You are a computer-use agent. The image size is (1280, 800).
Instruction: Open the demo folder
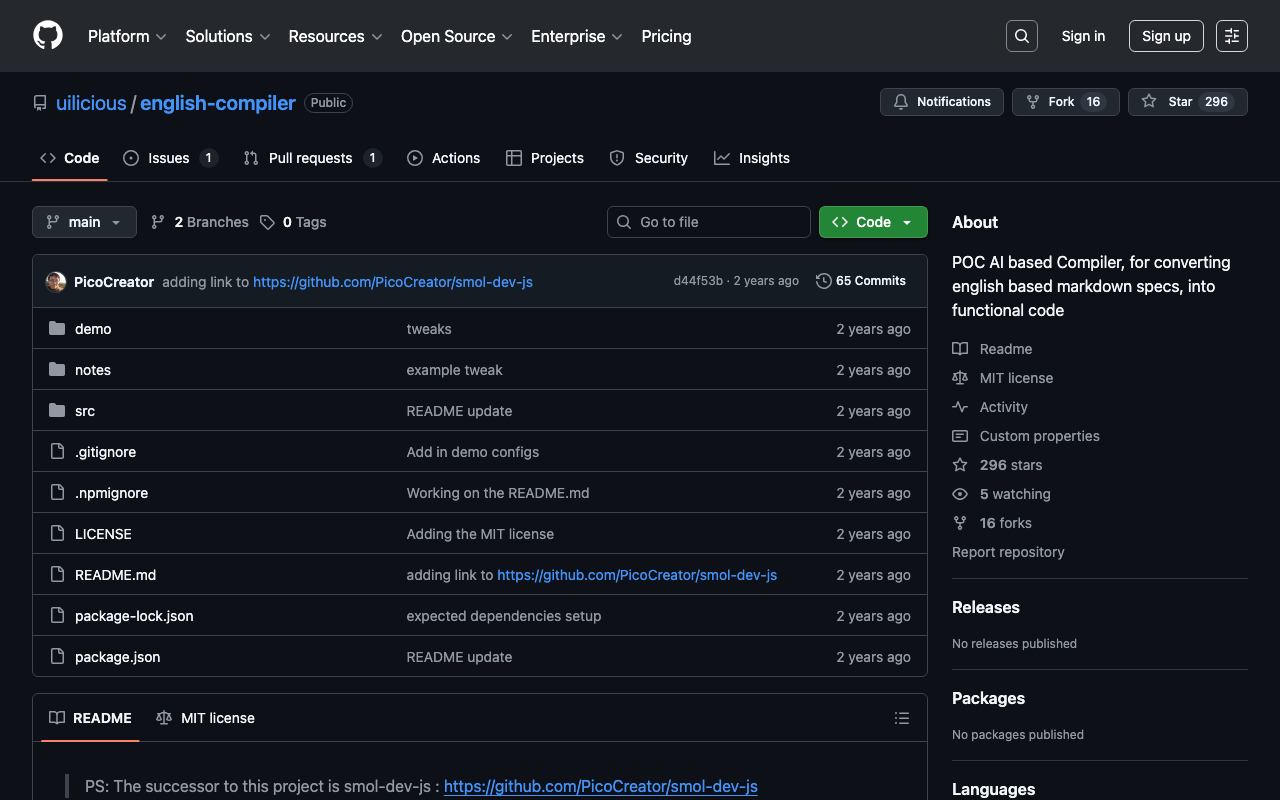tap(93, 329)
